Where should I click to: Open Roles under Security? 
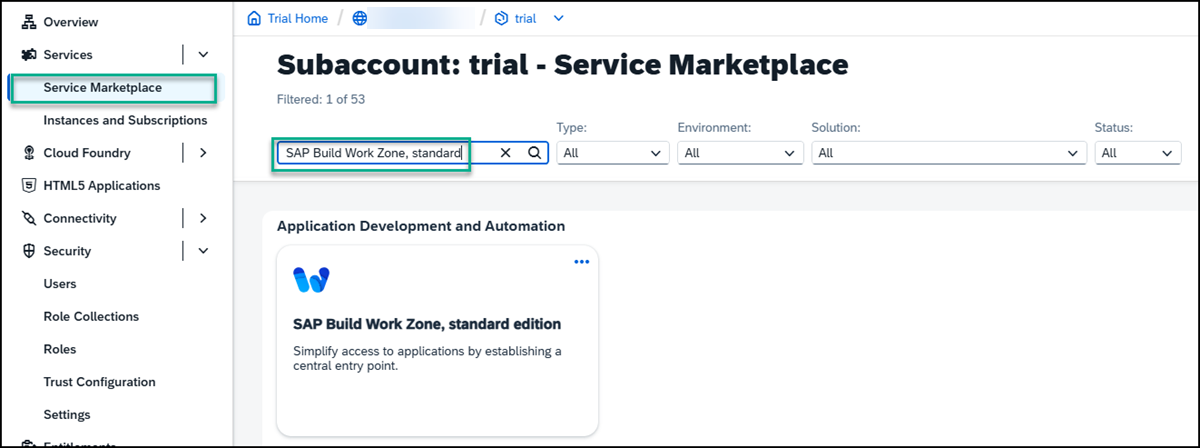60,349
